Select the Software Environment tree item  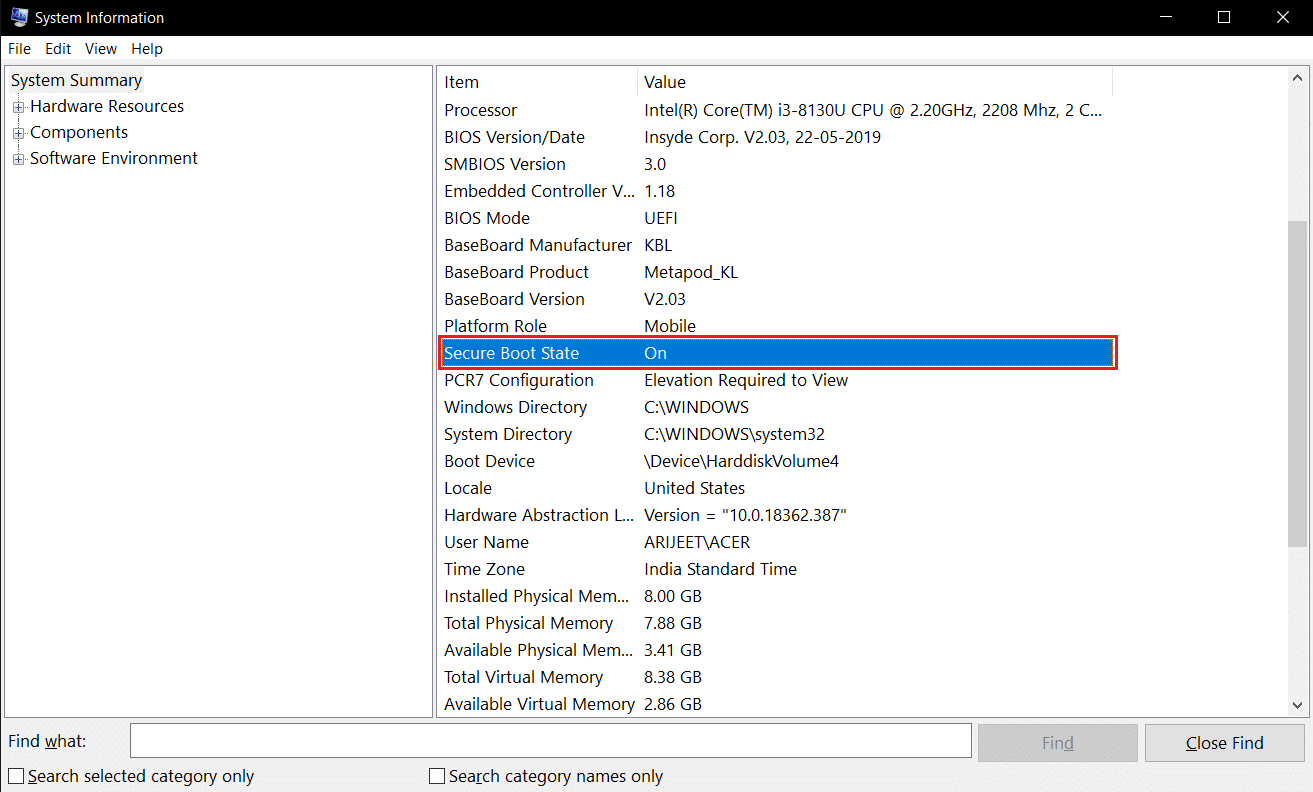(x=114, y=158)
